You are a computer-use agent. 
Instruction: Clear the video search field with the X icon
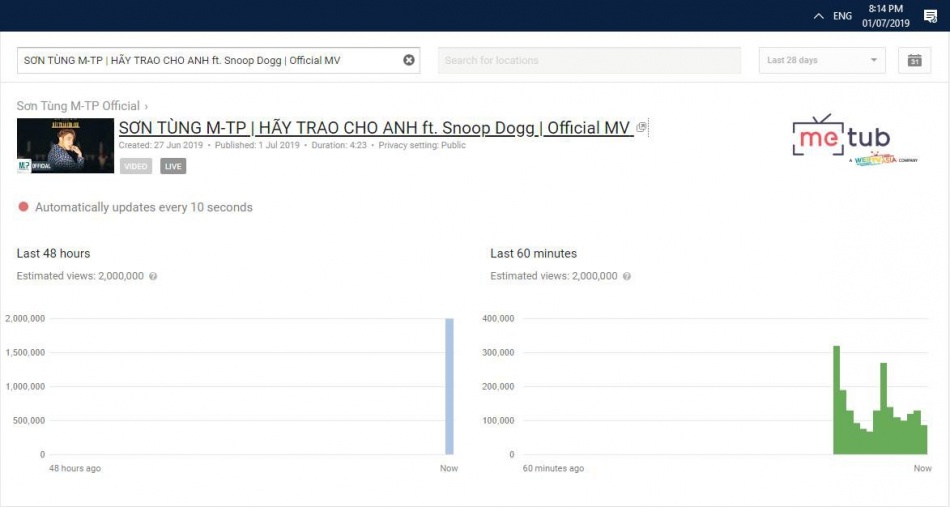409,60
